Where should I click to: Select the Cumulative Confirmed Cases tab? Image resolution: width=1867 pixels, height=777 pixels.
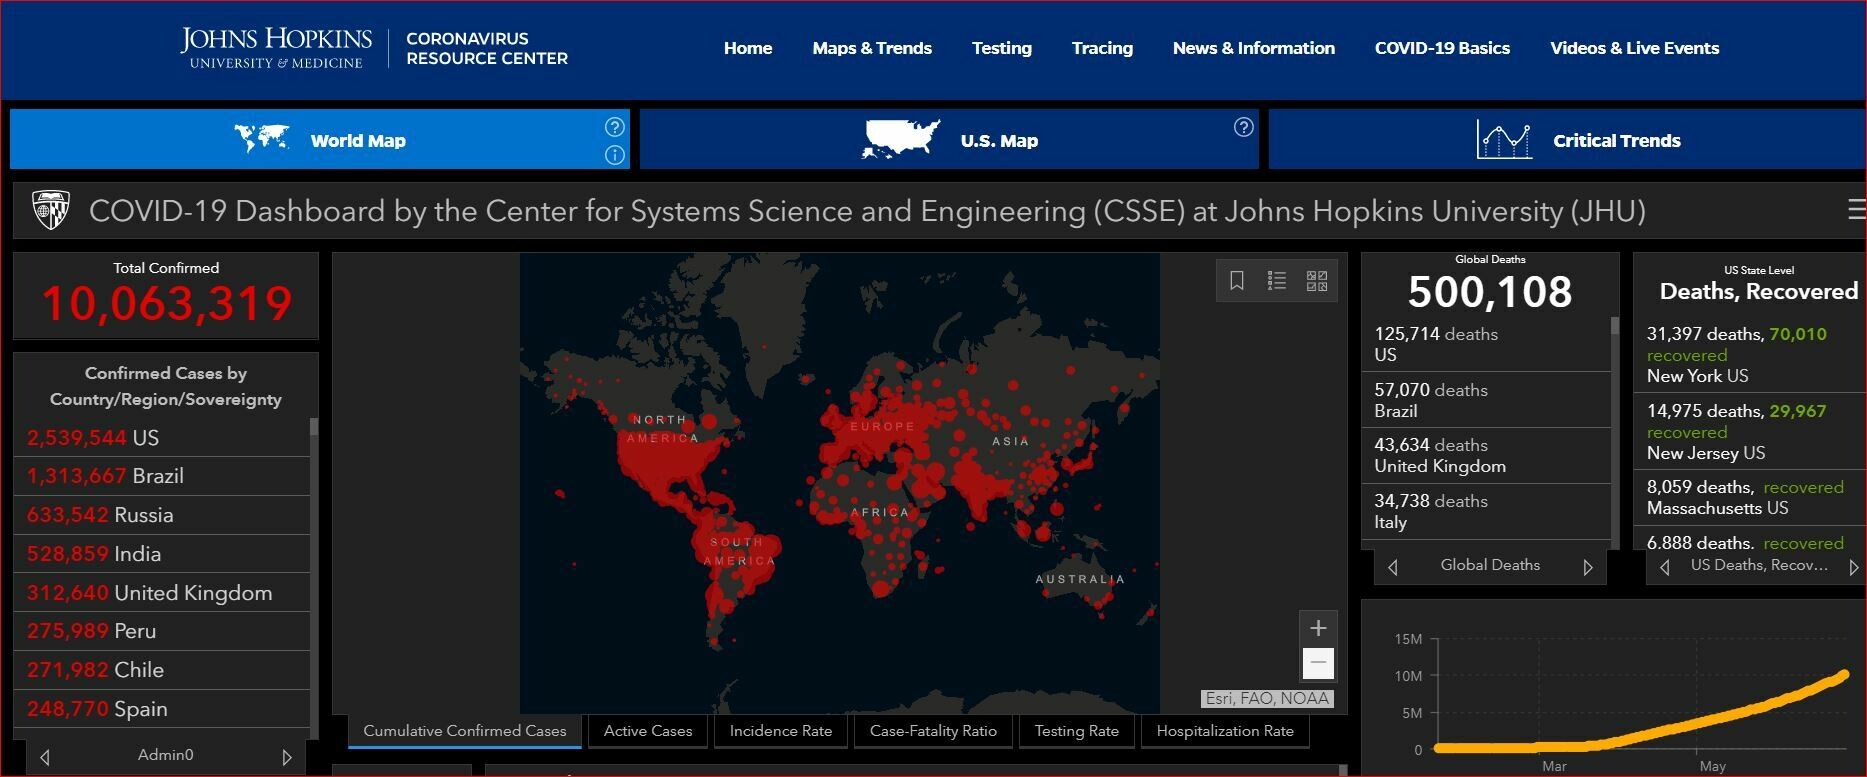click(465, 731)
